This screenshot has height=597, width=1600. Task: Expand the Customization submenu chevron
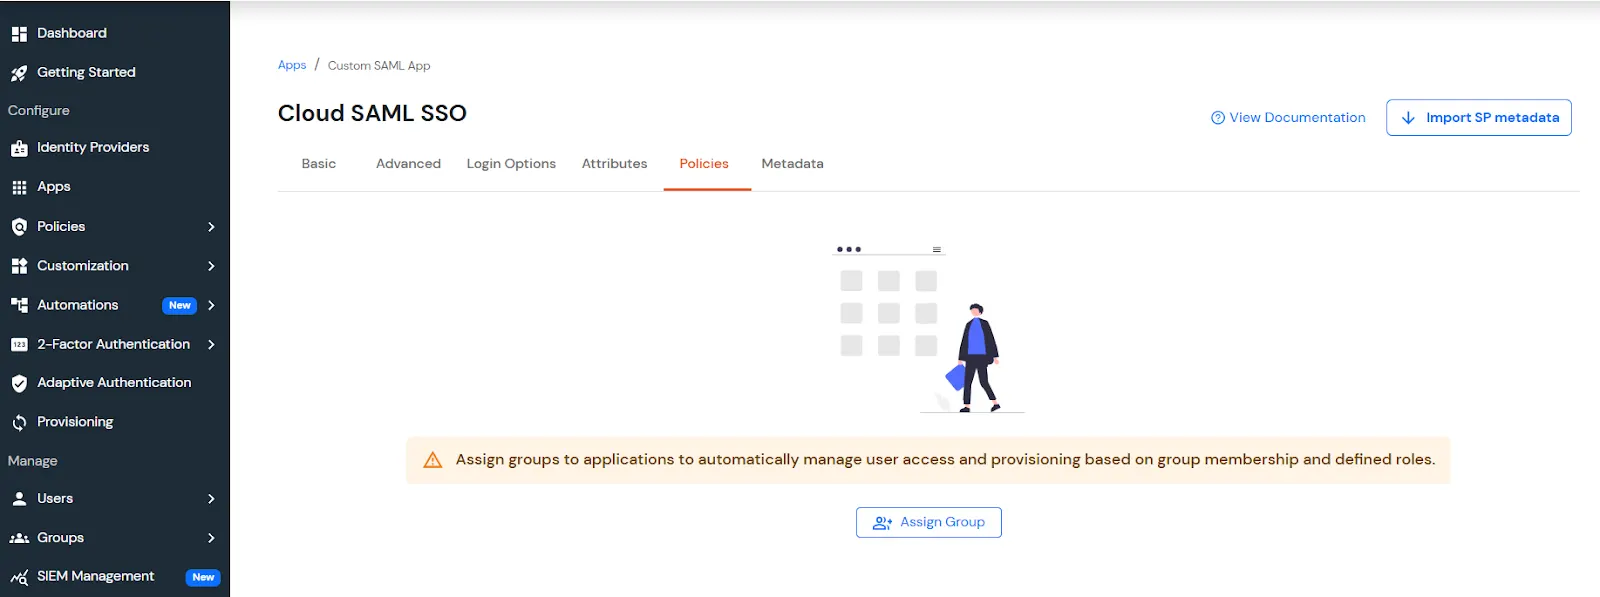coord(211,266)
